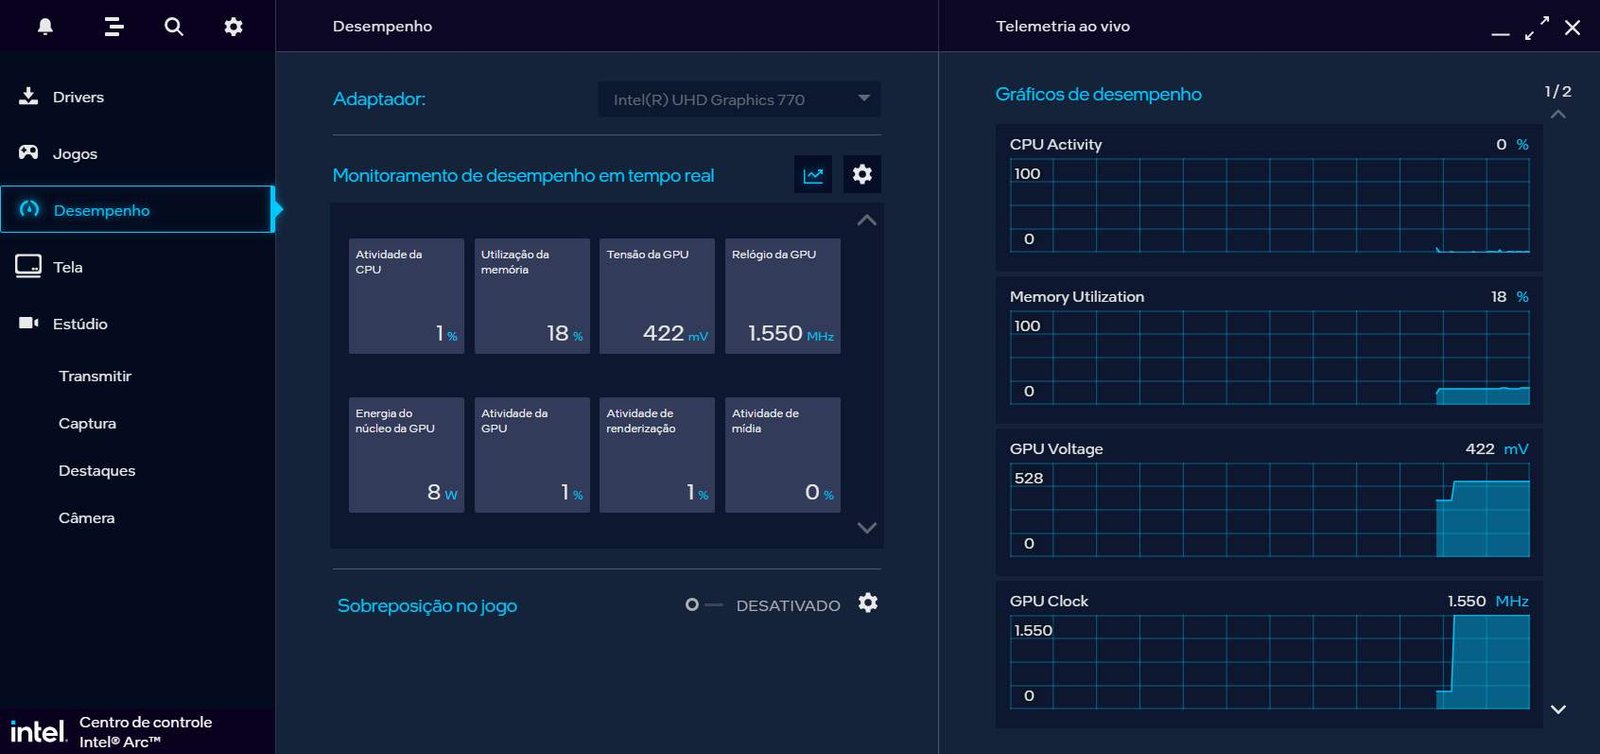
Task: Open the Drivers section
Action: tap(78, 97)
